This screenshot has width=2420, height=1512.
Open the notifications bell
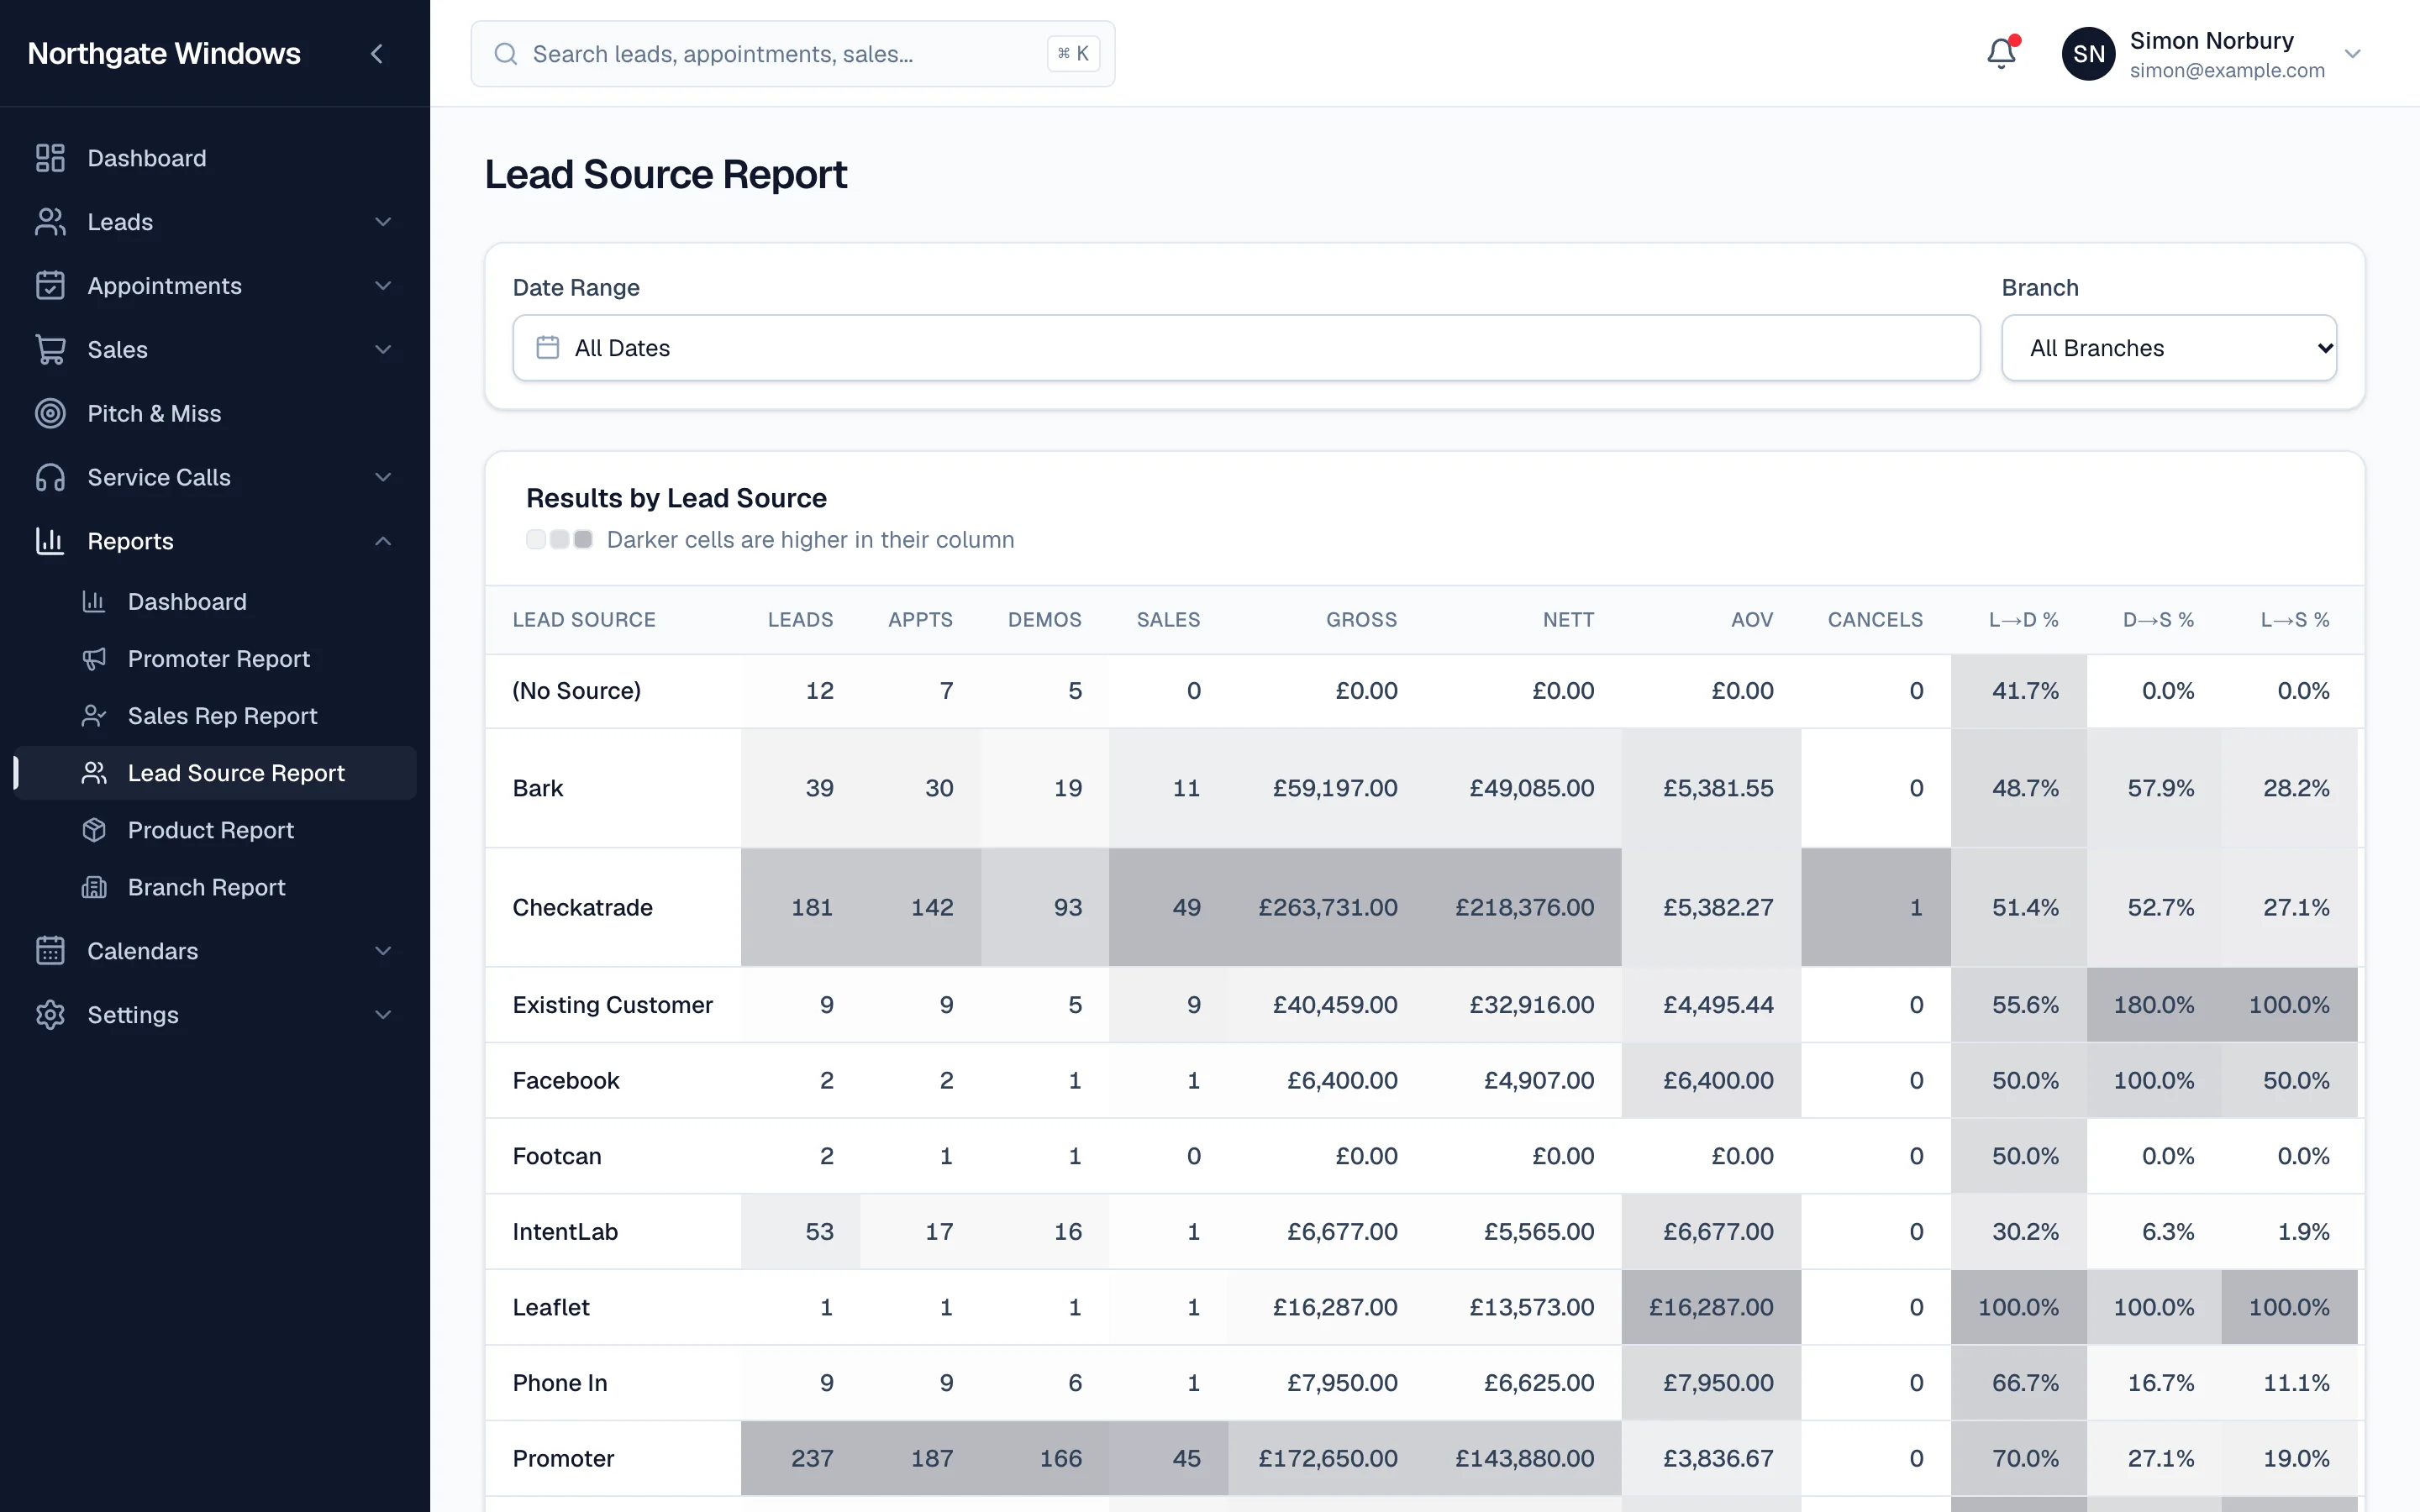tap(2001, 53)
